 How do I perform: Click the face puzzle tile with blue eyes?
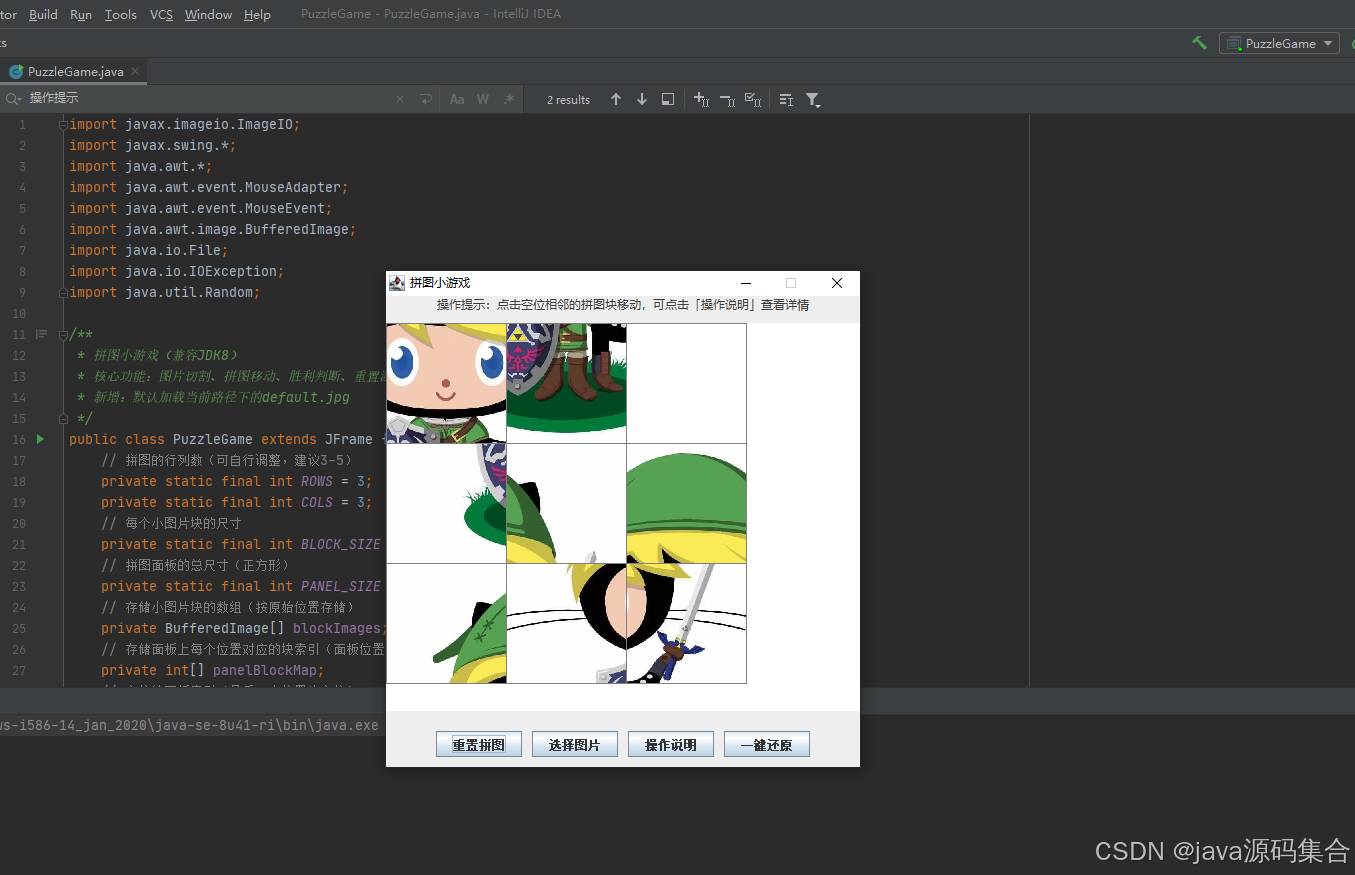(446, 383)
